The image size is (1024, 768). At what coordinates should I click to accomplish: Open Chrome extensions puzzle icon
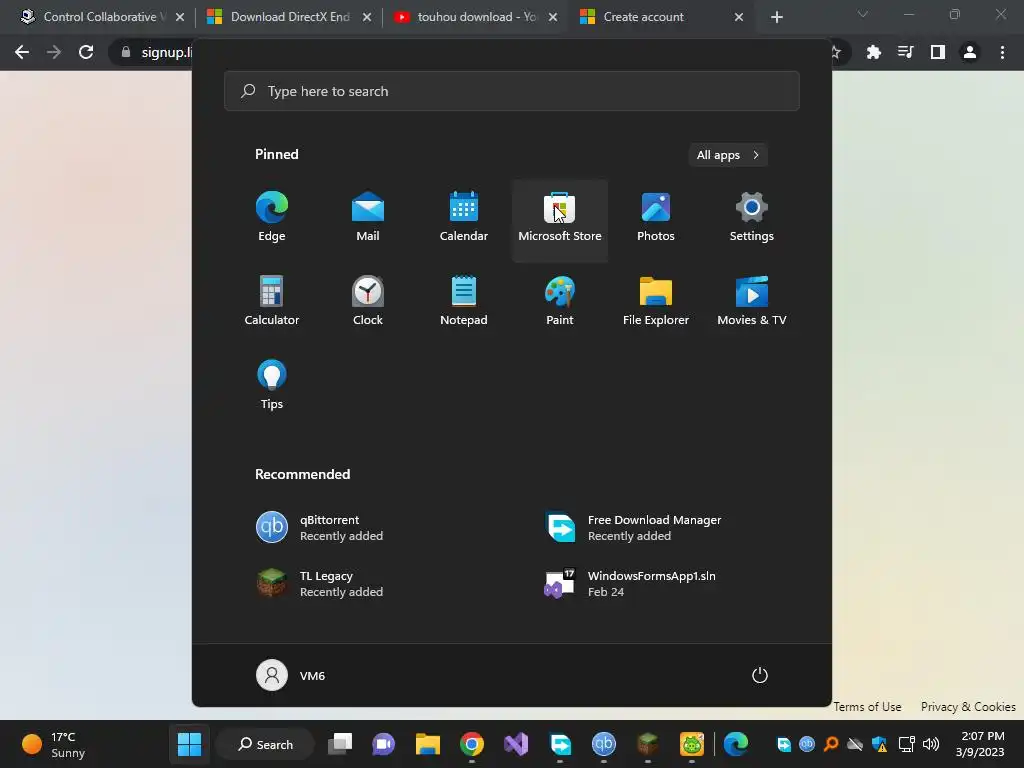(x=874, y=52)
